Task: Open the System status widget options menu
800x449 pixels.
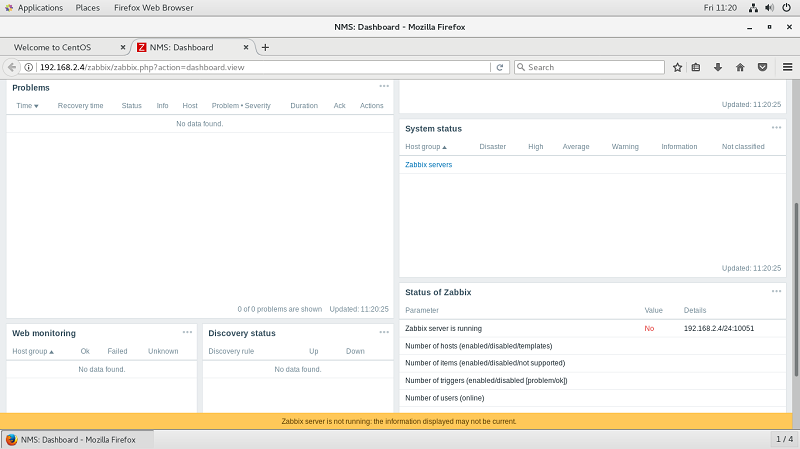Action: 776,127
